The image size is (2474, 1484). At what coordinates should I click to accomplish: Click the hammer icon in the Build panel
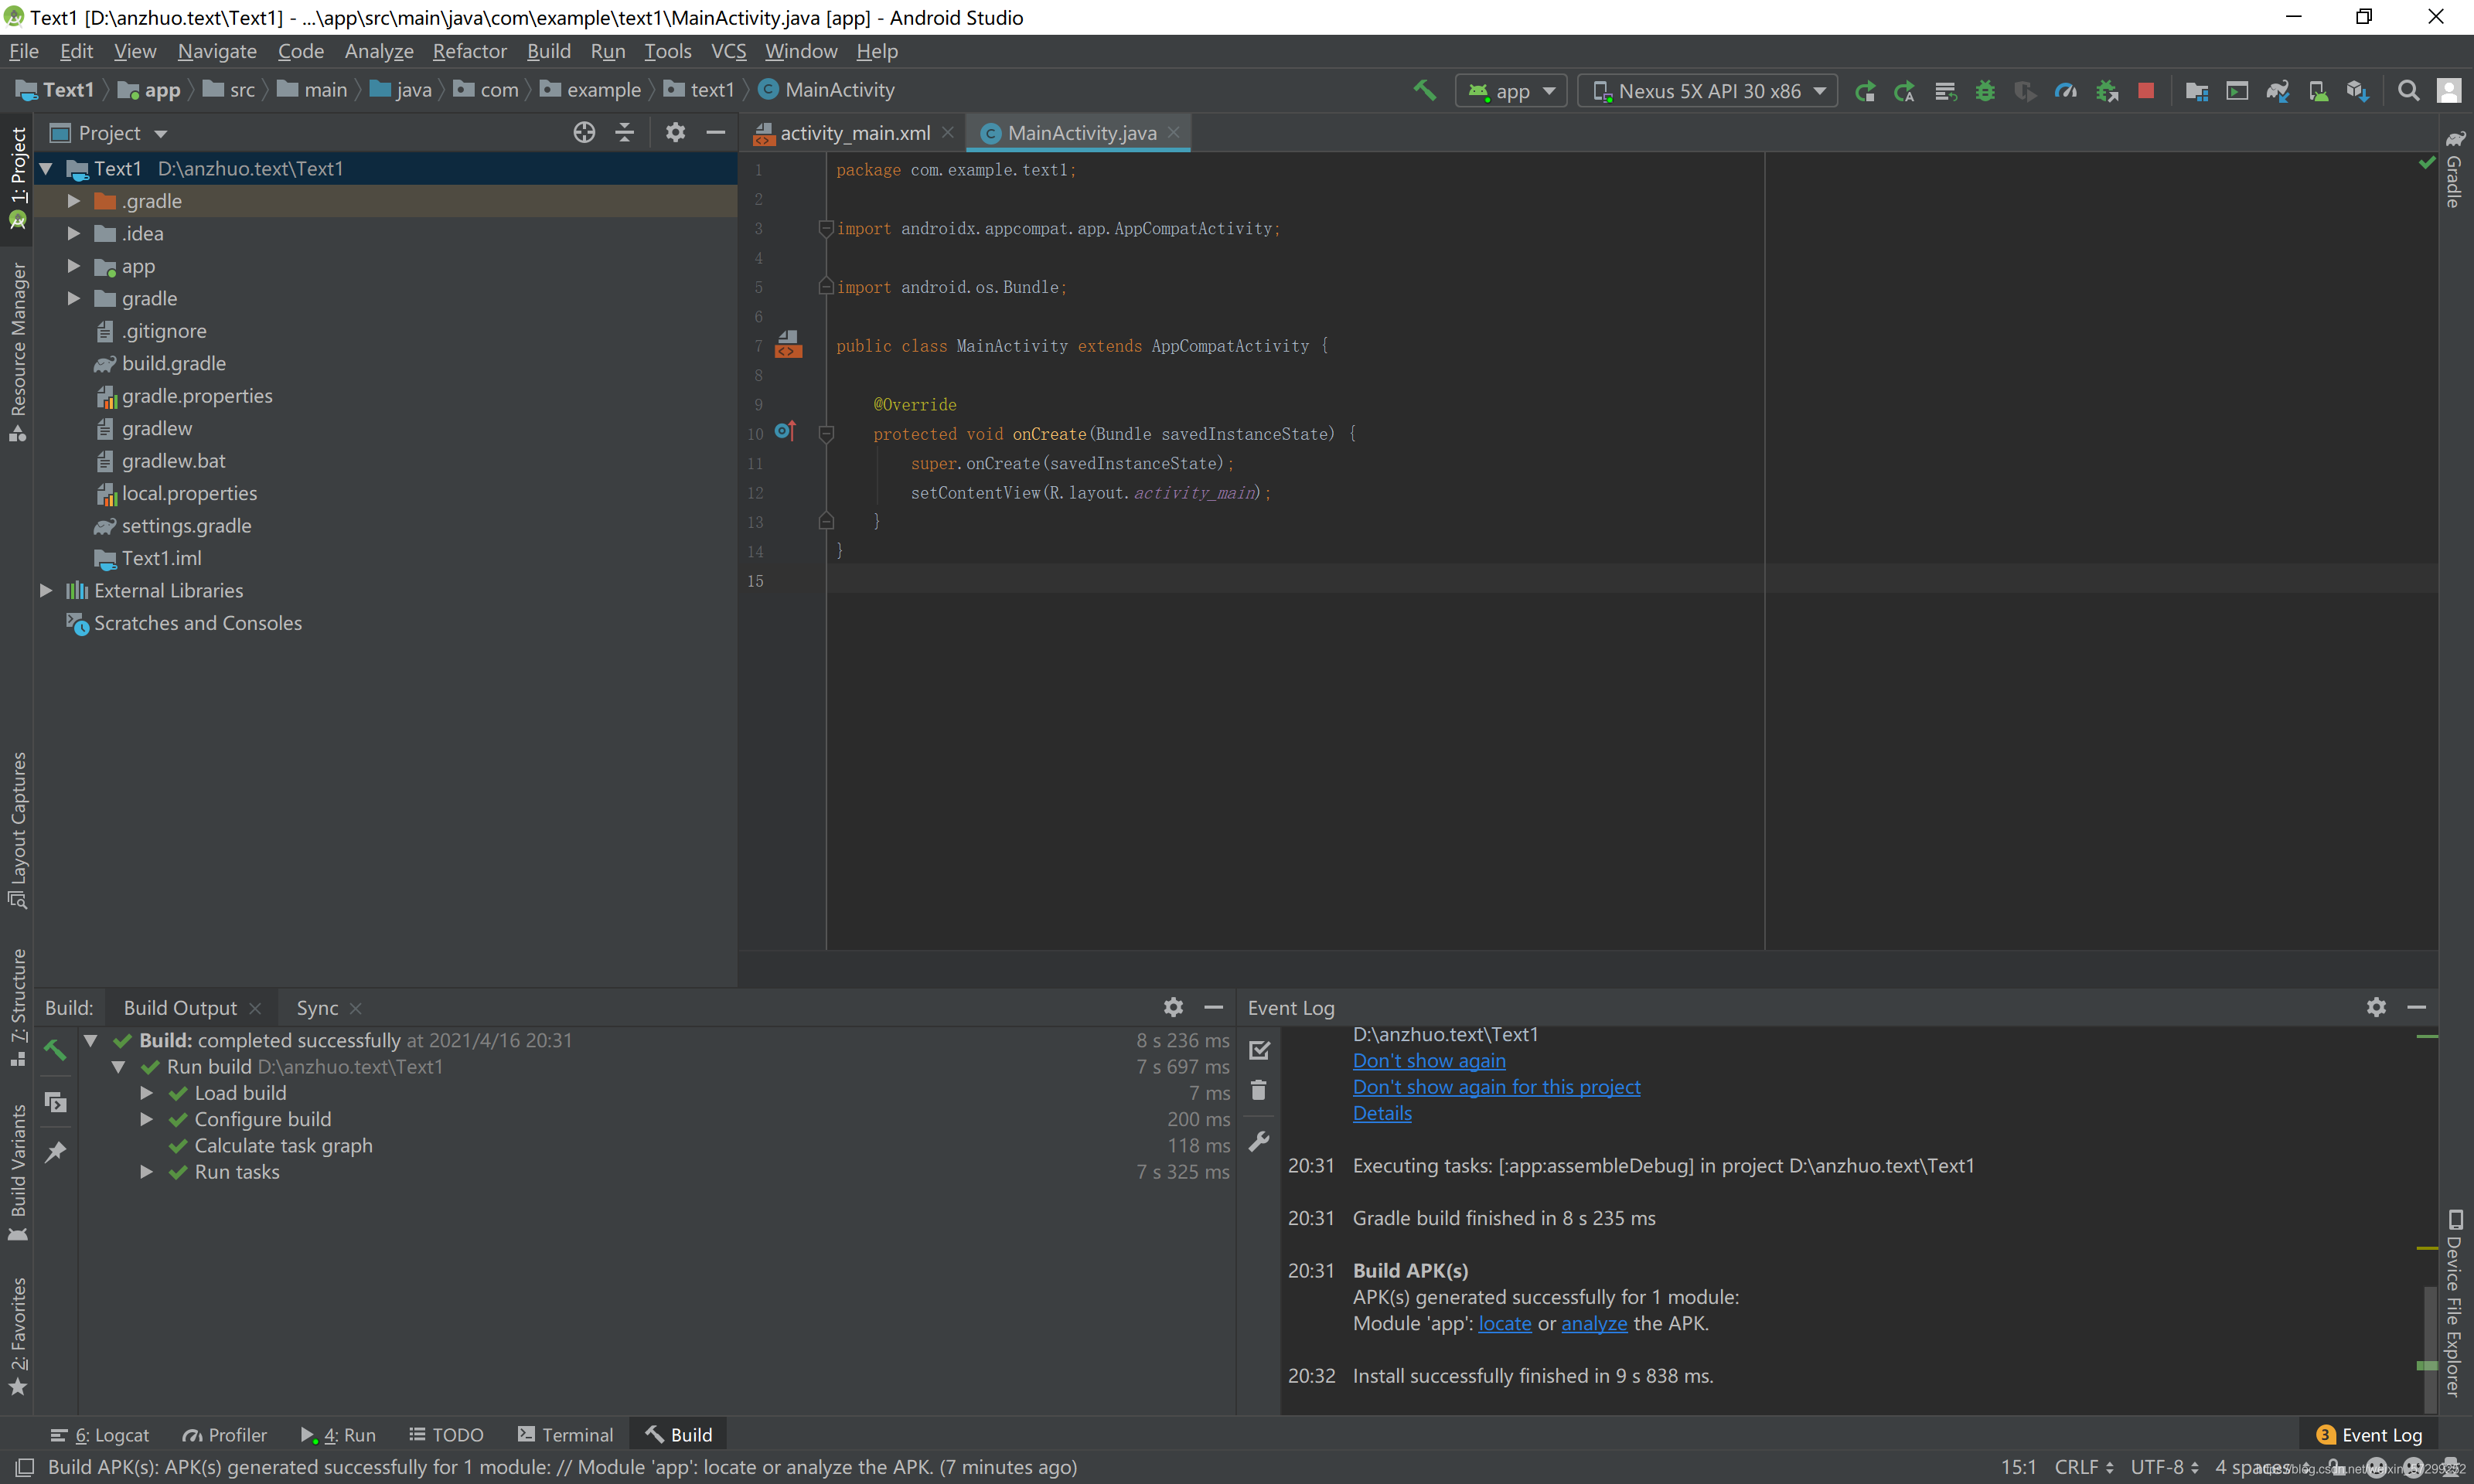[x=56, y=1049]
